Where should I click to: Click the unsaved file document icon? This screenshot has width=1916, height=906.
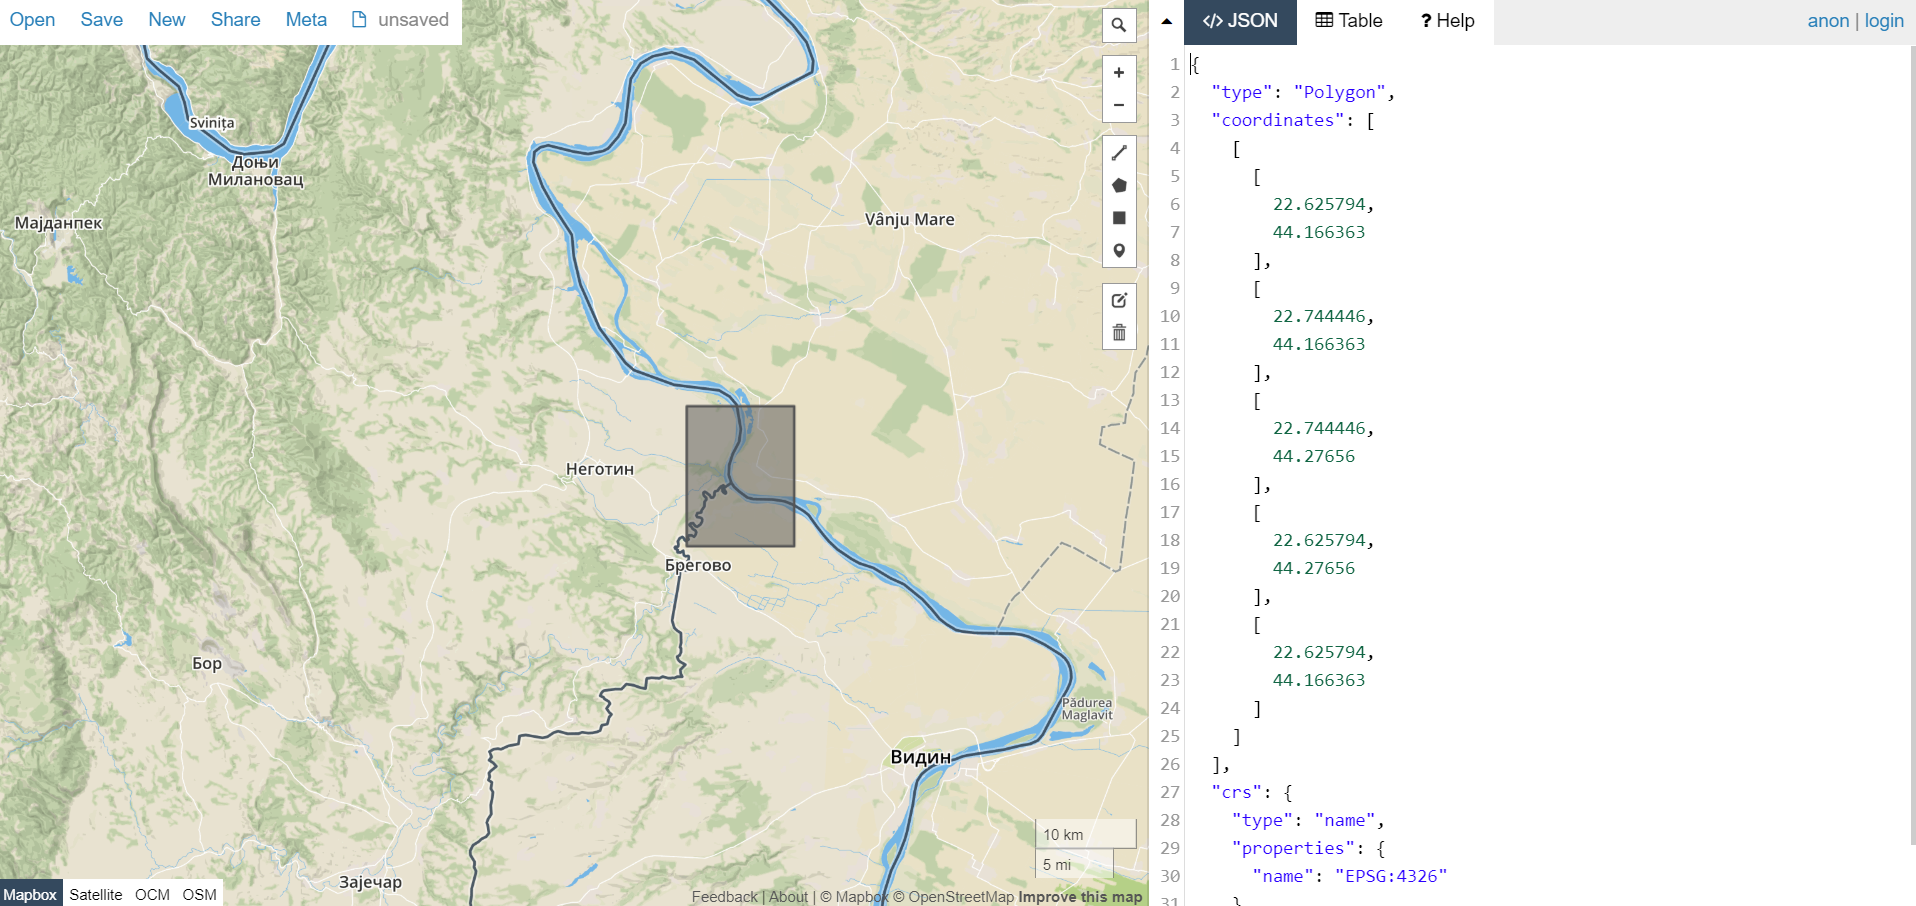pos(359,20)
